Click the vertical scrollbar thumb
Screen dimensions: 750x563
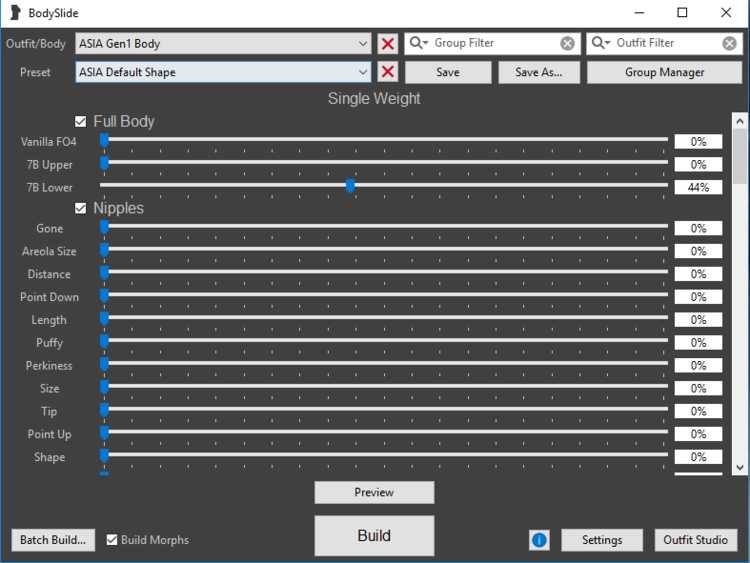click(739, 156)
